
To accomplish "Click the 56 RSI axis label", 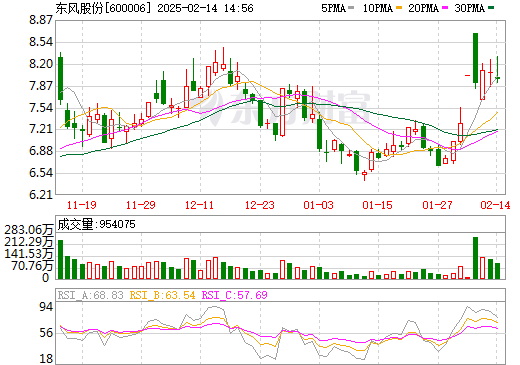I will [46, 333].
